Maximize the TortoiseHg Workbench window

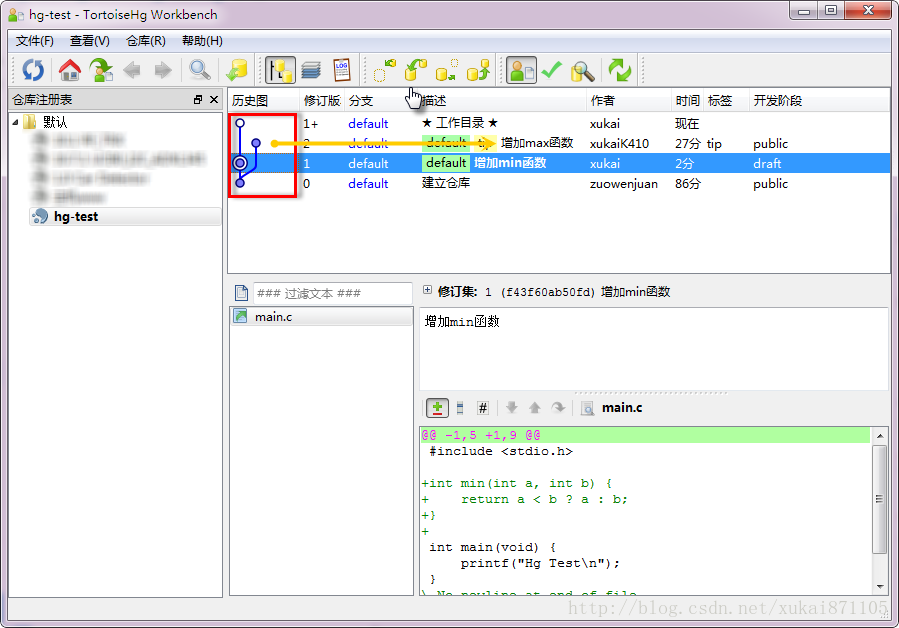tap(831, 10)
